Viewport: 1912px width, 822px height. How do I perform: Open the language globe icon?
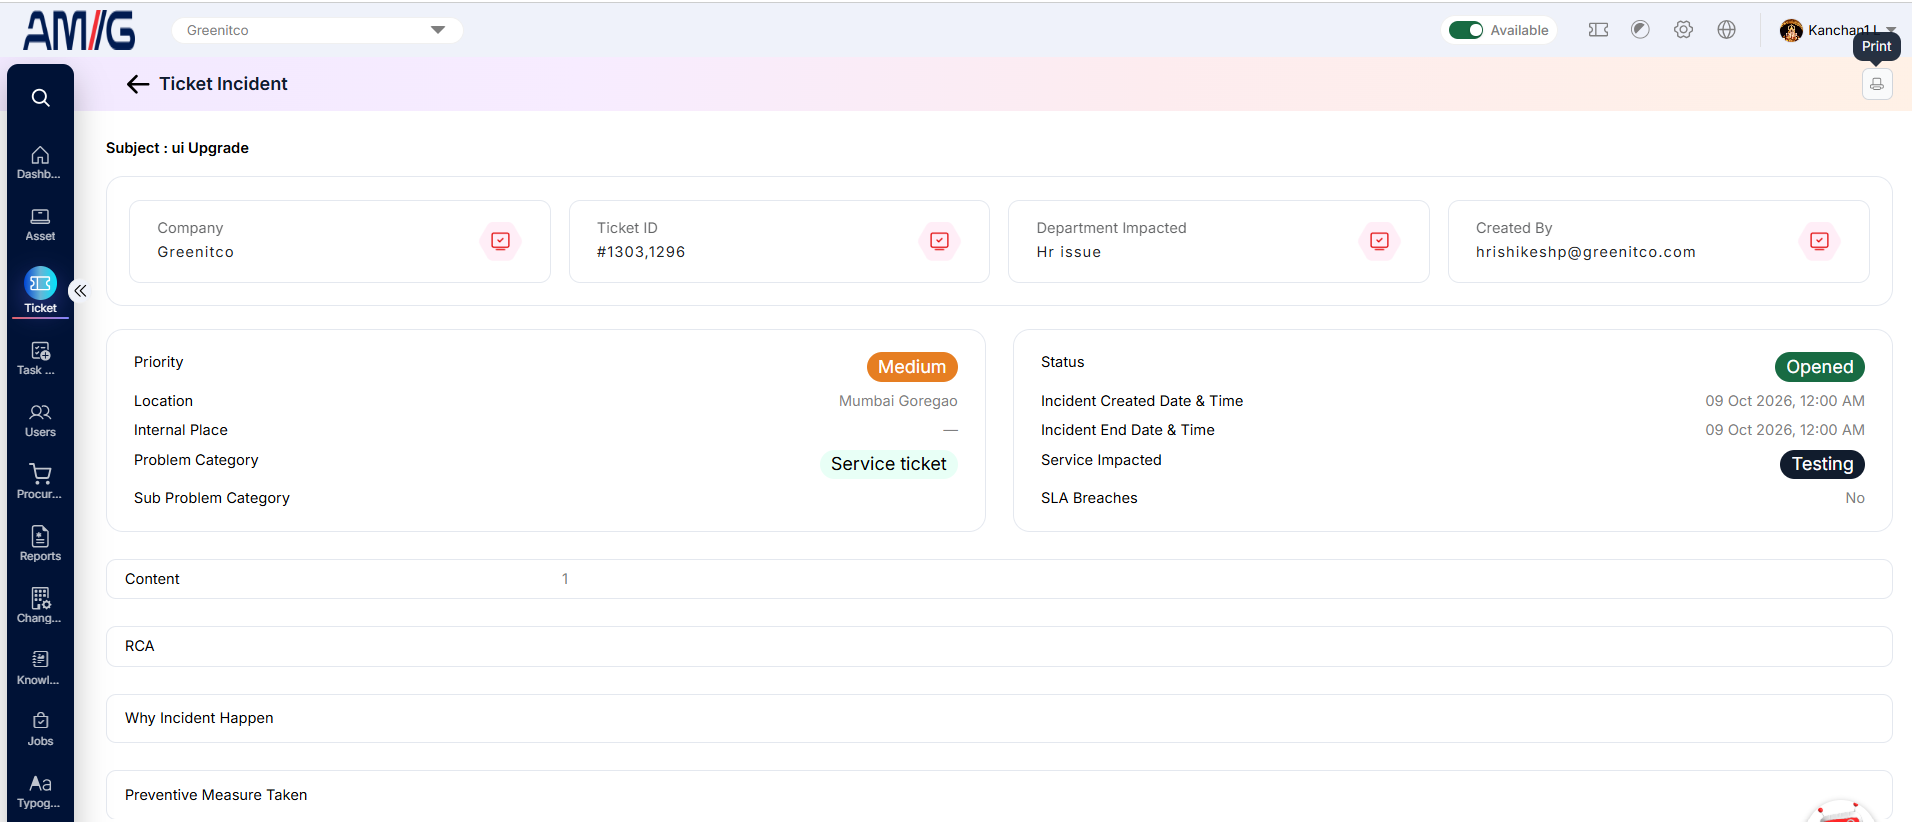pos(1726,30)
